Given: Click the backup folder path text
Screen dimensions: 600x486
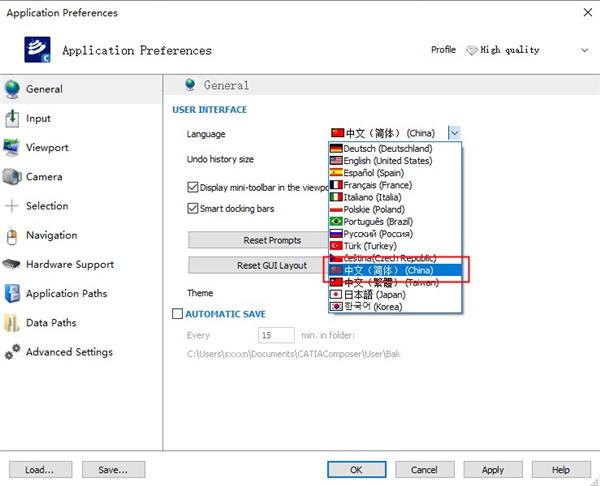Looking at the screenshot, I should [x=293, y=354].
